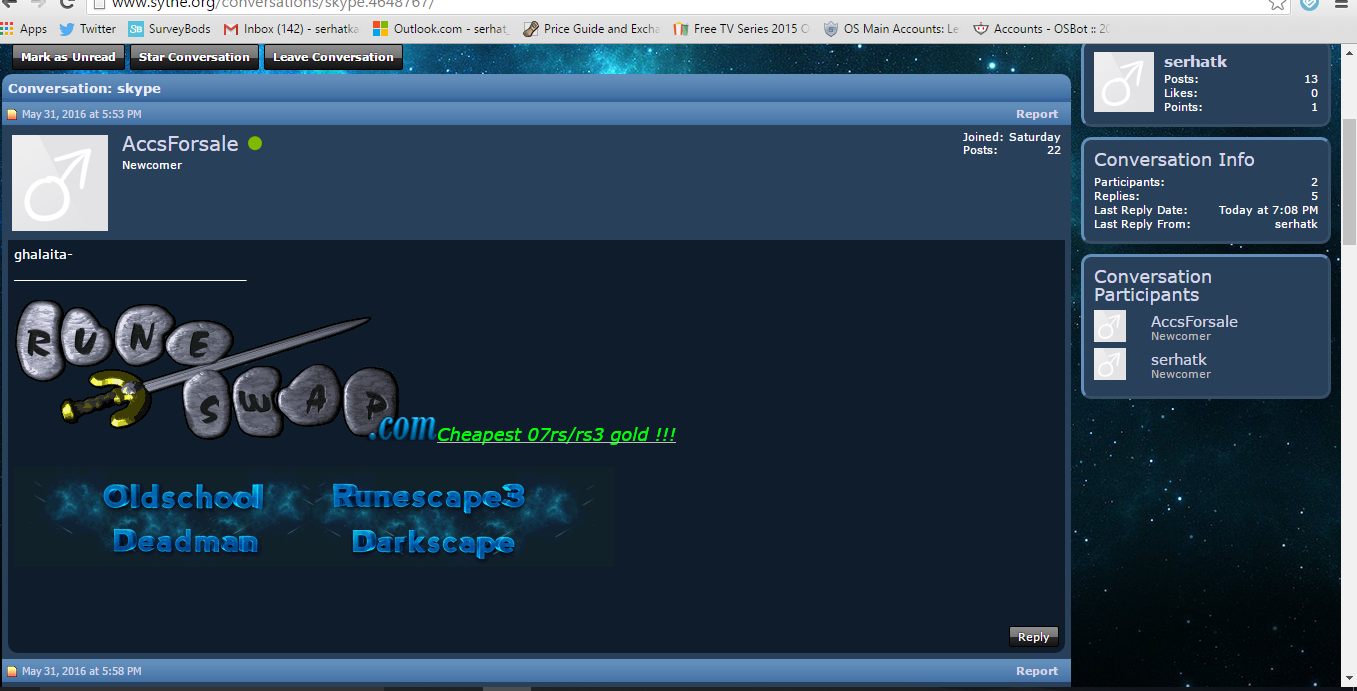
Task: Open the Last Reply From serhatk link
Action: tap(1296, 224)
